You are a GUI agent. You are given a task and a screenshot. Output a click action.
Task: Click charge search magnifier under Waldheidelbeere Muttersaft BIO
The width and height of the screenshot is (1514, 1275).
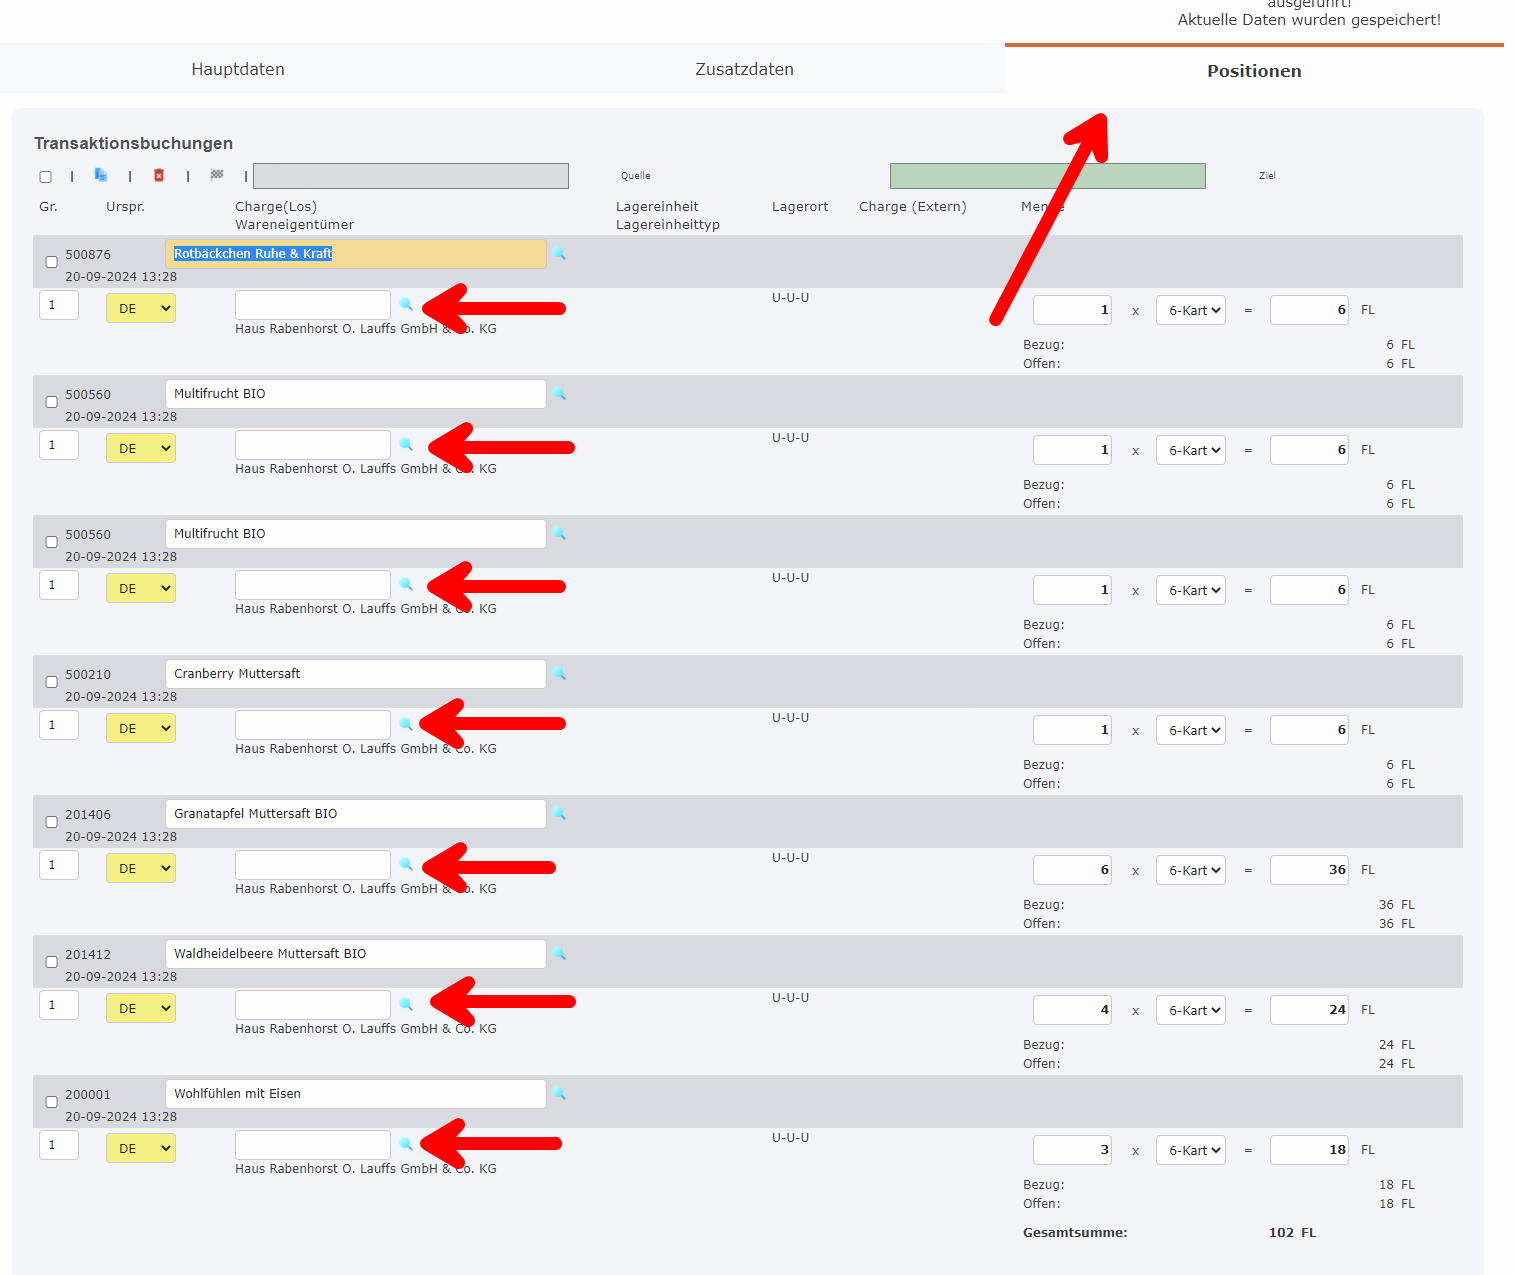tap(406, 1004)
